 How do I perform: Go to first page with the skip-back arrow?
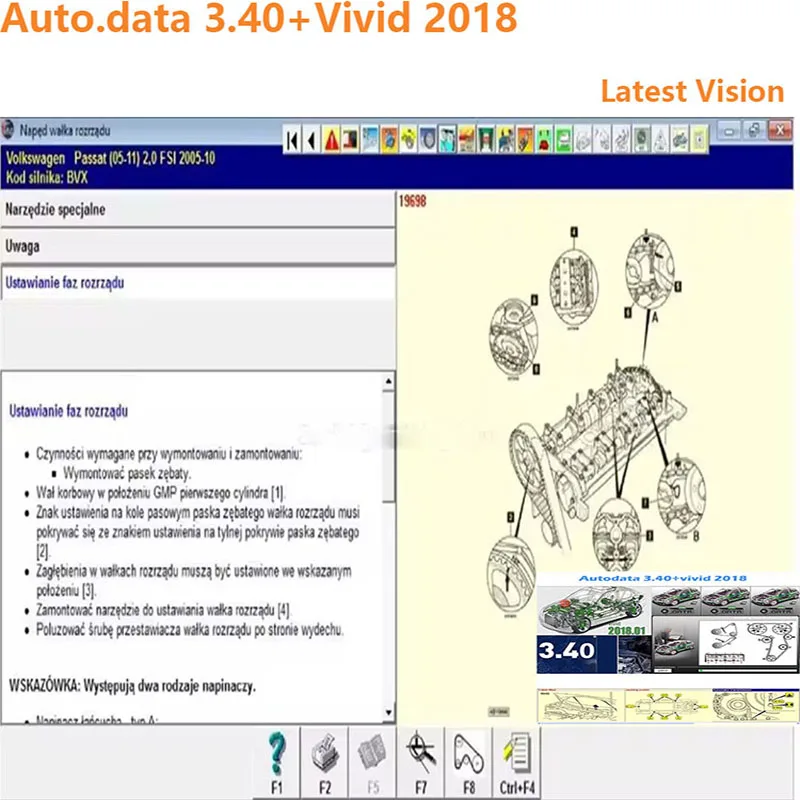[292, 140]
